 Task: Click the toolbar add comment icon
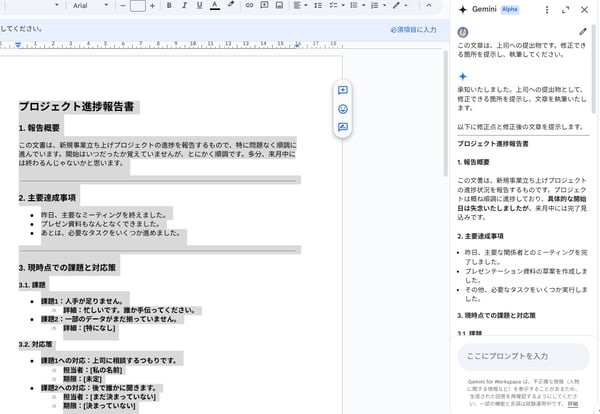point(264,5)
